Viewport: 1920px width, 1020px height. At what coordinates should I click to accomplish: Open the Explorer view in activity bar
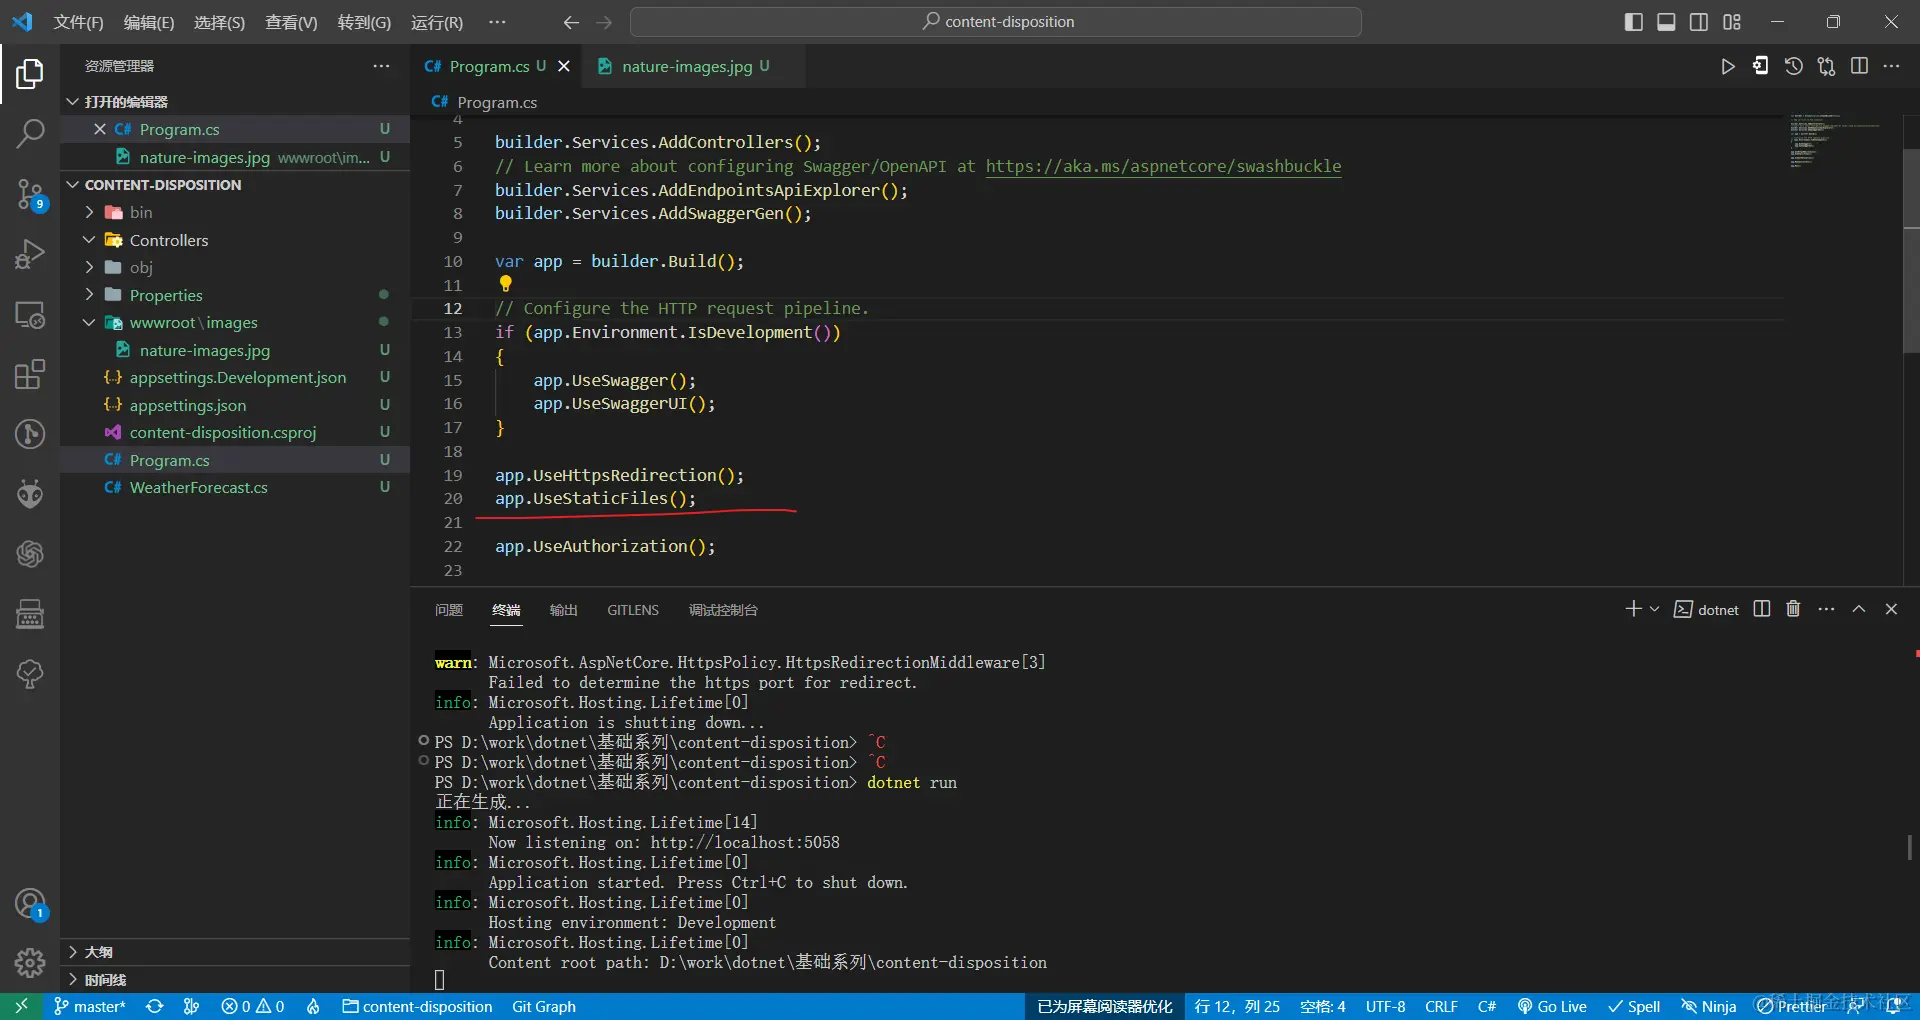(30, 73)
